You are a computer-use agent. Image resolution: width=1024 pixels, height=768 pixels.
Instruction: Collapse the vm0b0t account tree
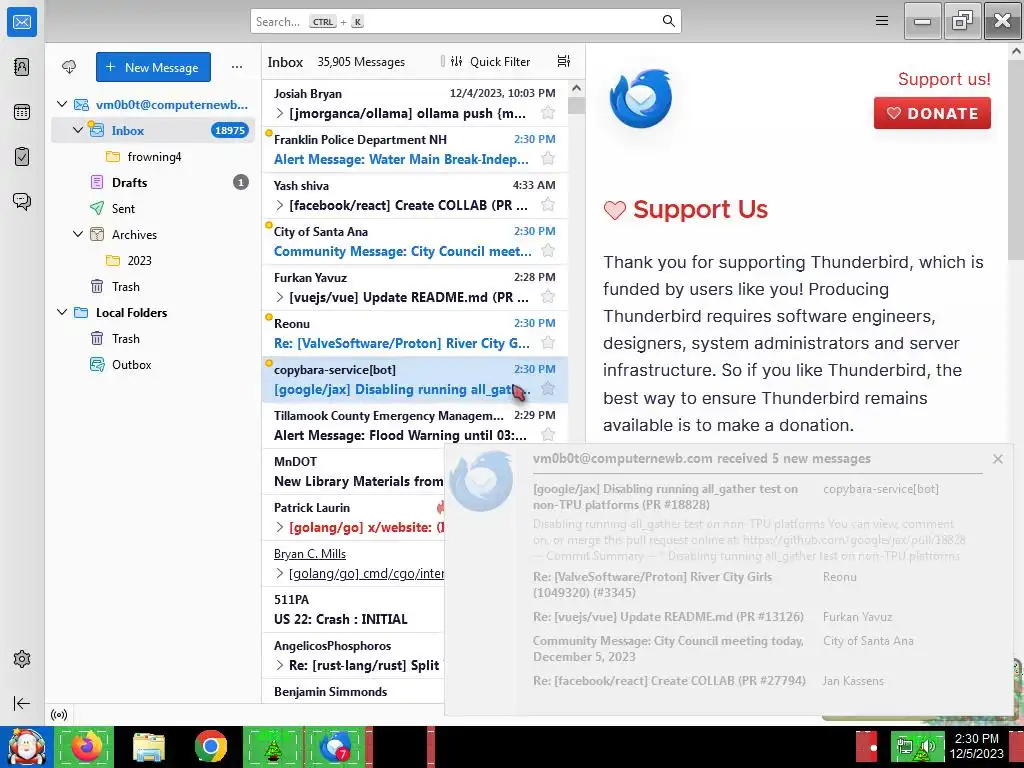click(62, 104)
